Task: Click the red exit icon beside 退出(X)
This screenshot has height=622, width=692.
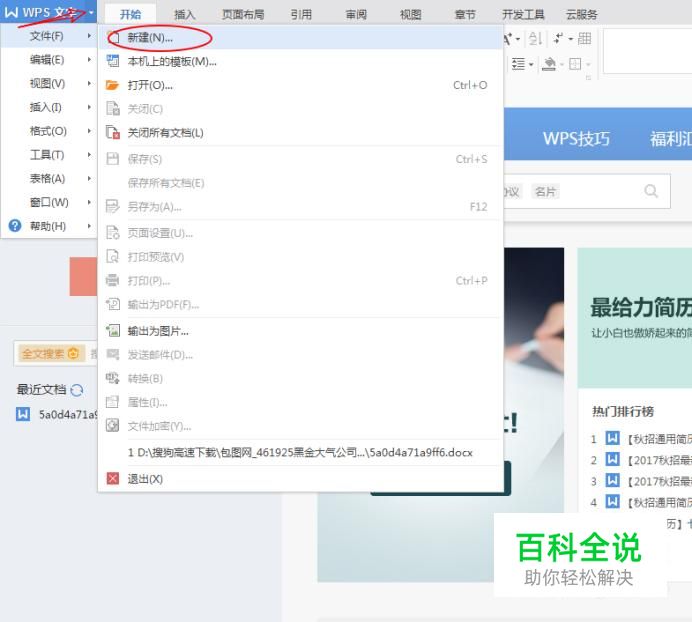Action: click(x=113, y=479)
